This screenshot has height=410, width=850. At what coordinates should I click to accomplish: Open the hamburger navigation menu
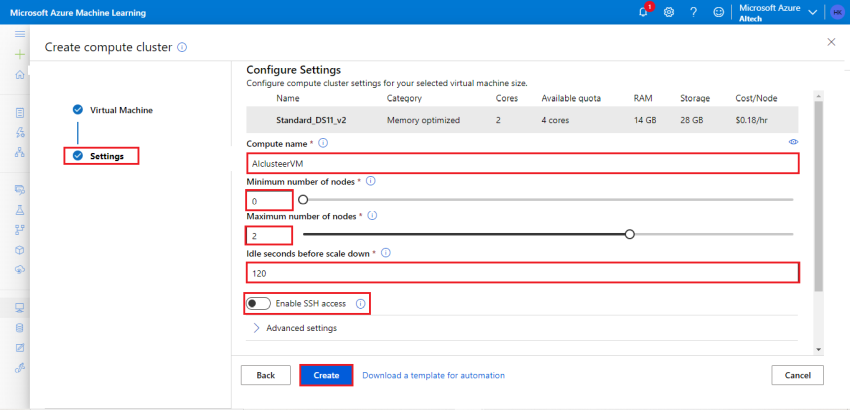point(20,34)
